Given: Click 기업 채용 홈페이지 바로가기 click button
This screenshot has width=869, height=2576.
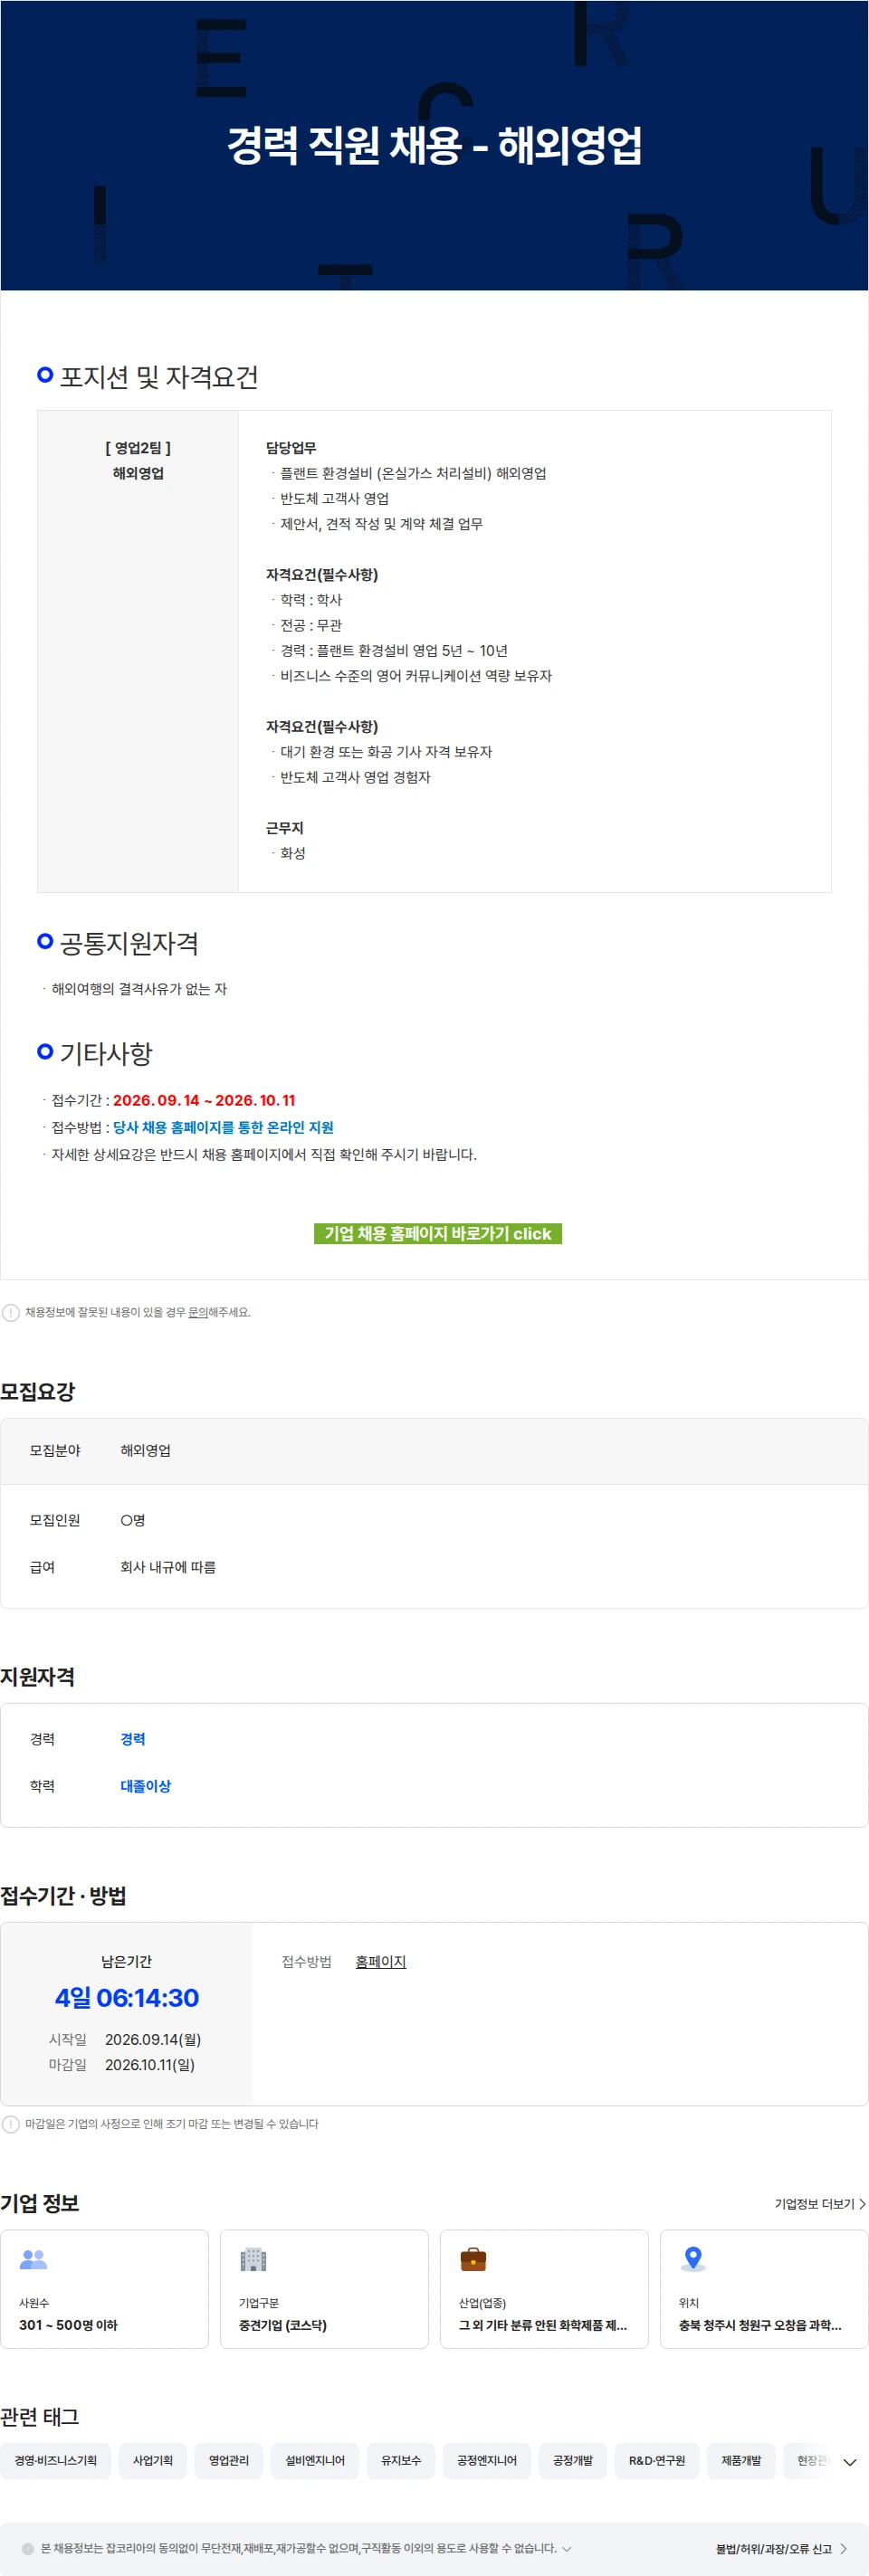Looking at the screenshot, I should [437, 1233].
